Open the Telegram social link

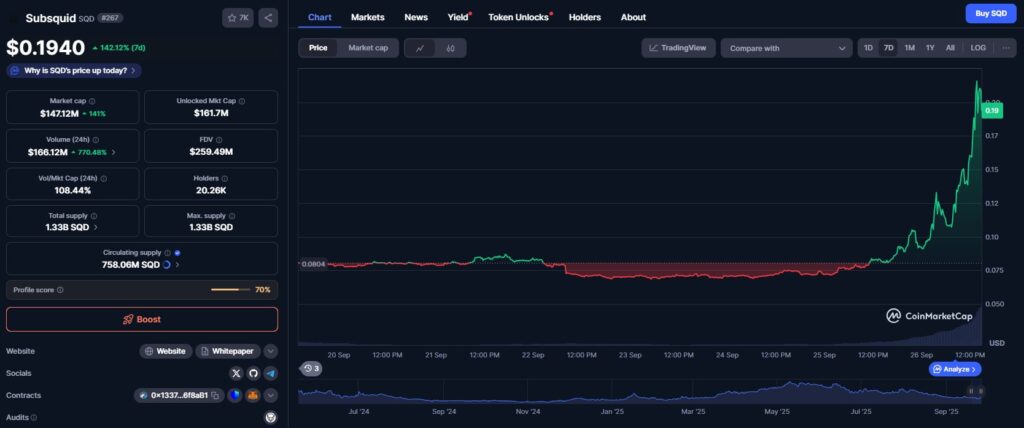click(x=270, y=373)
